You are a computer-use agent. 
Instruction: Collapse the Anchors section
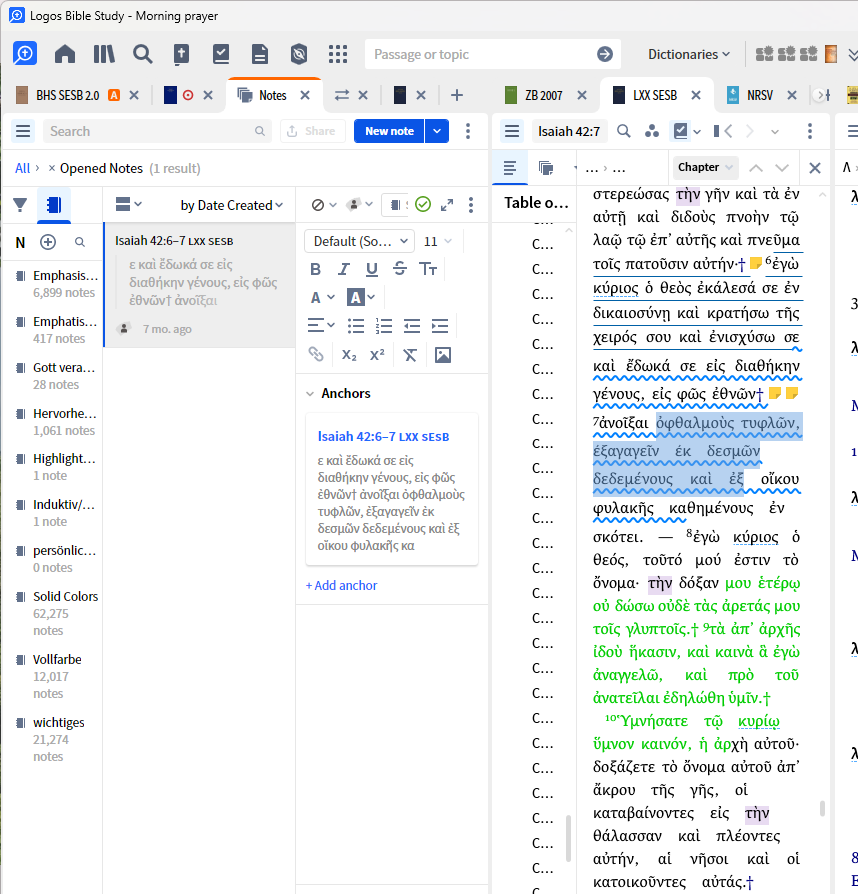tap(310, 393)
